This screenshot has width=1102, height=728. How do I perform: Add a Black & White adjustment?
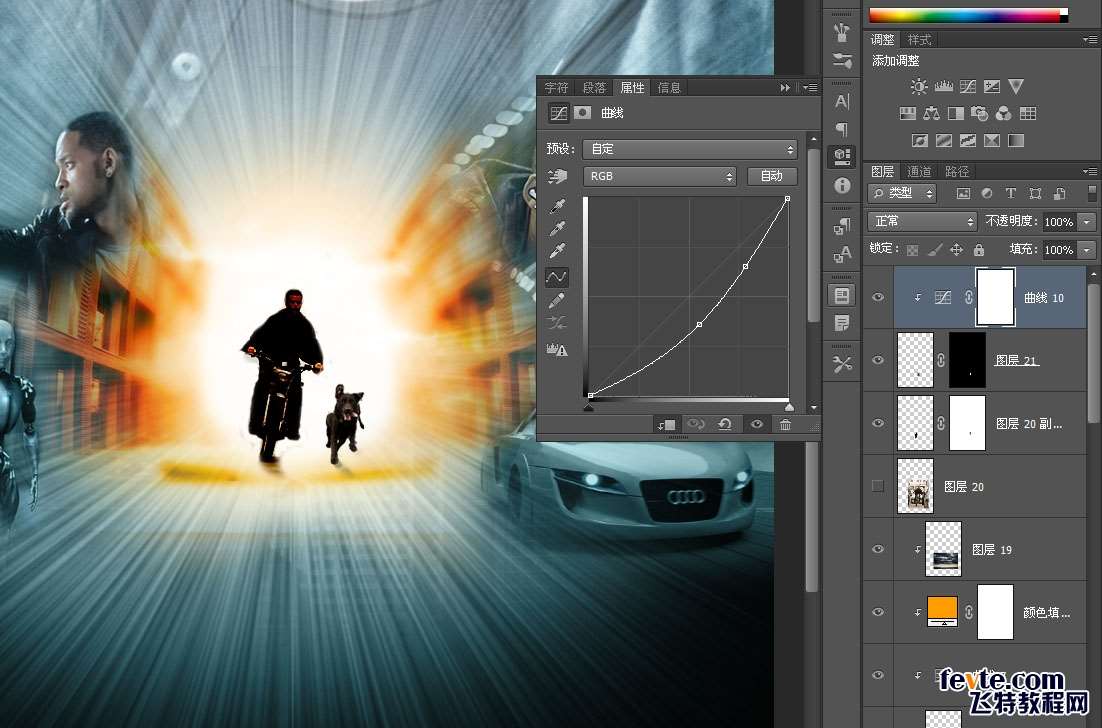click(955, 113)
